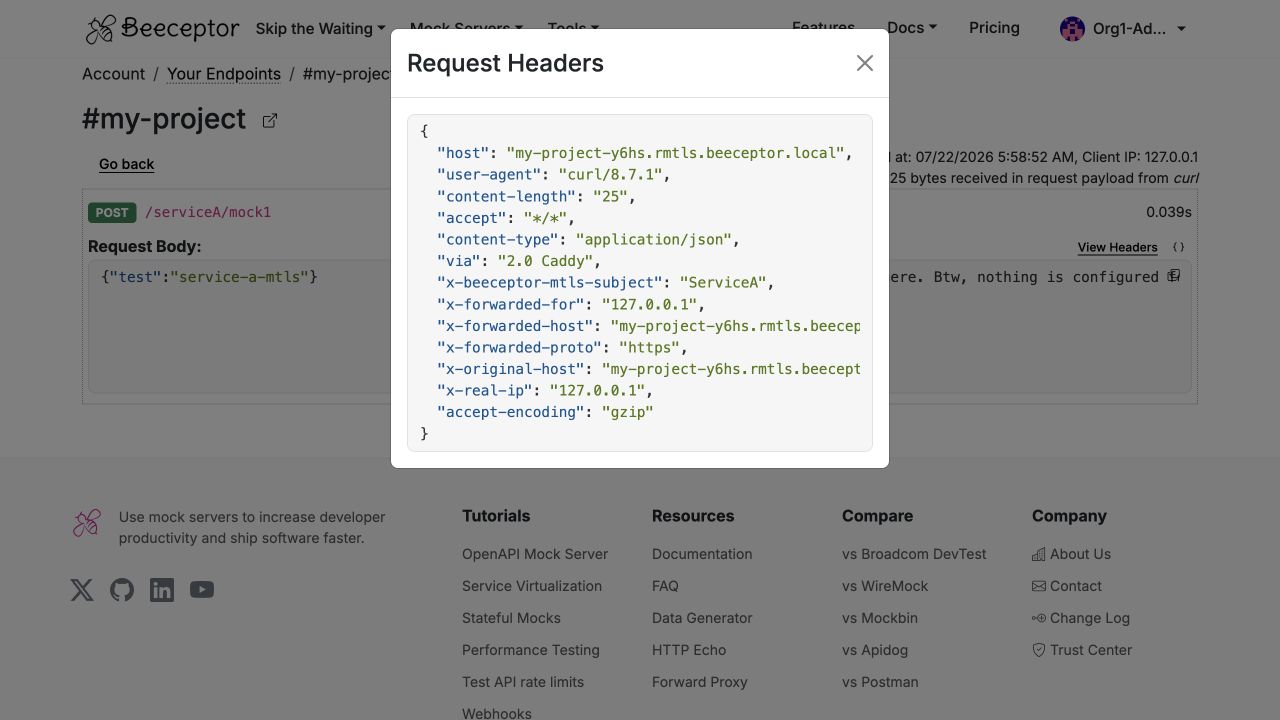Open the FAQ link
The width and height of the screenshot is (1280, 720).
point(665,586)
